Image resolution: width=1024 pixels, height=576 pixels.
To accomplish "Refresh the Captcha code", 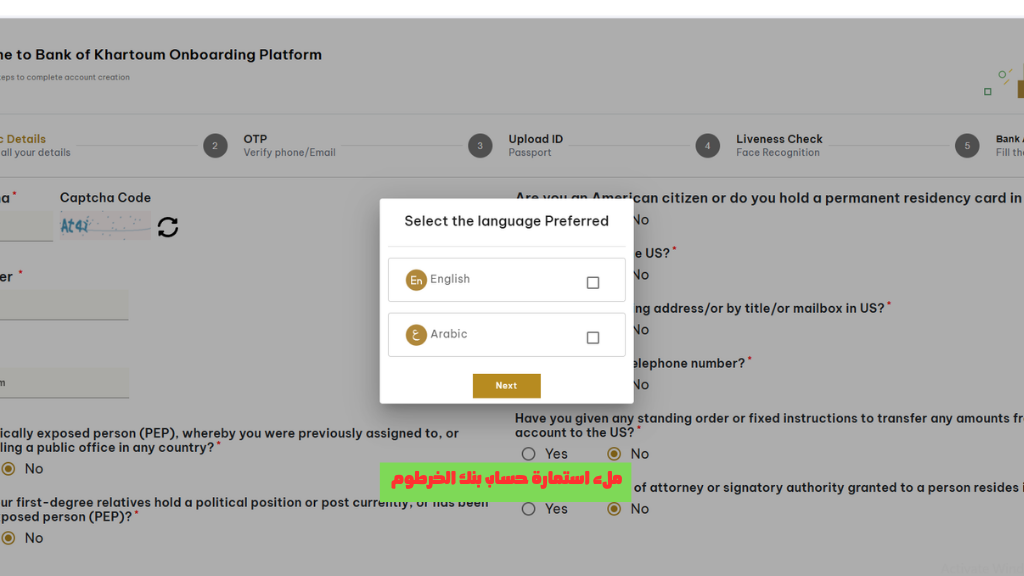I will [168, 227].
